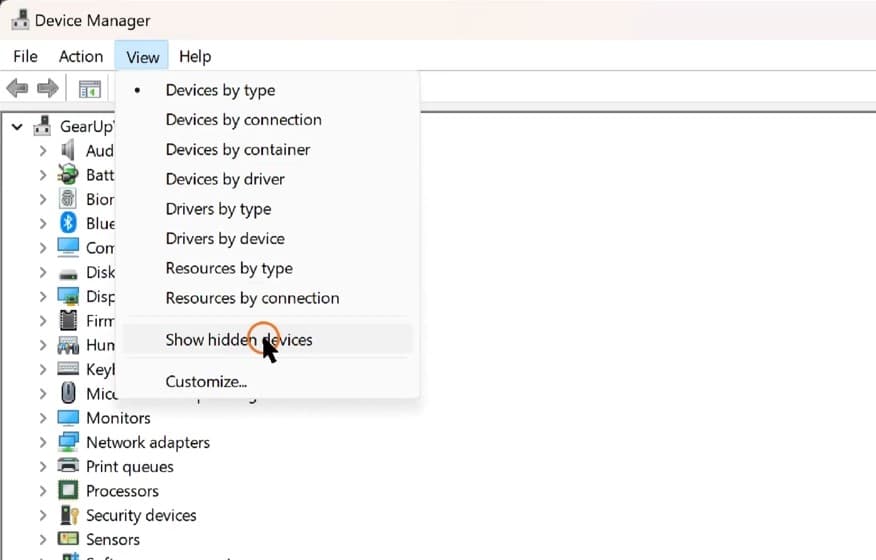Open the Action menu
Image resolution: width=876 pixels, height=560 pixels.
point(81,57)
